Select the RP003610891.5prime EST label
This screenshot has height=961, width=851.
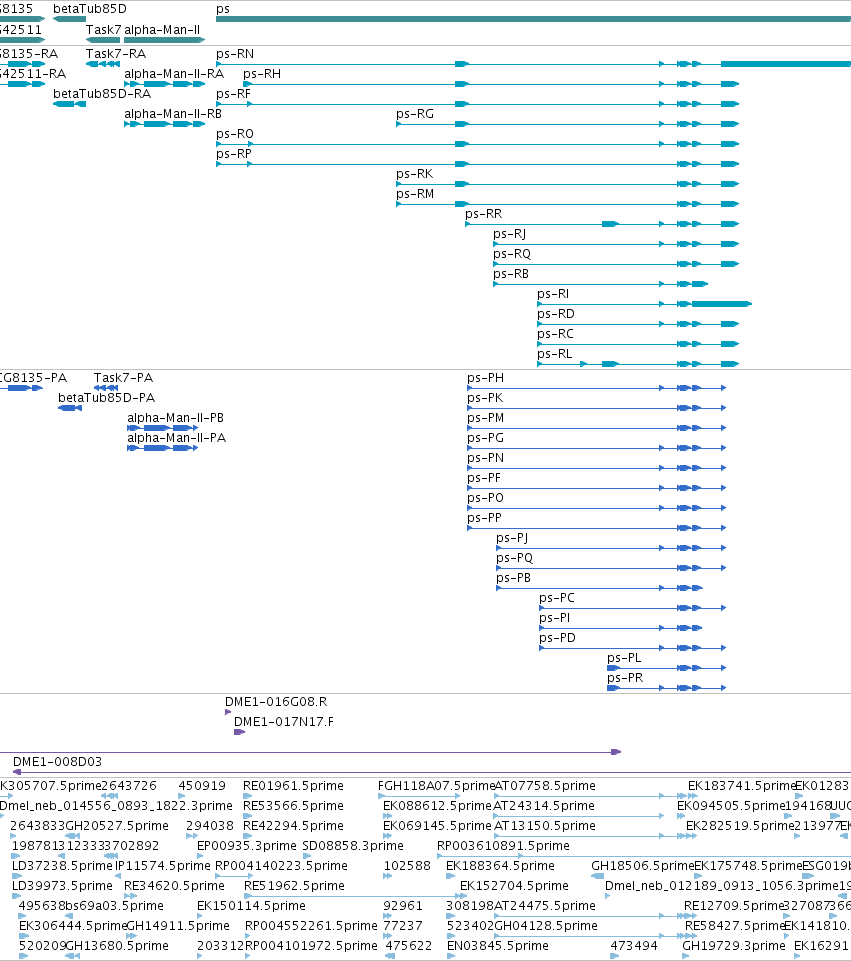click(504, 846)
